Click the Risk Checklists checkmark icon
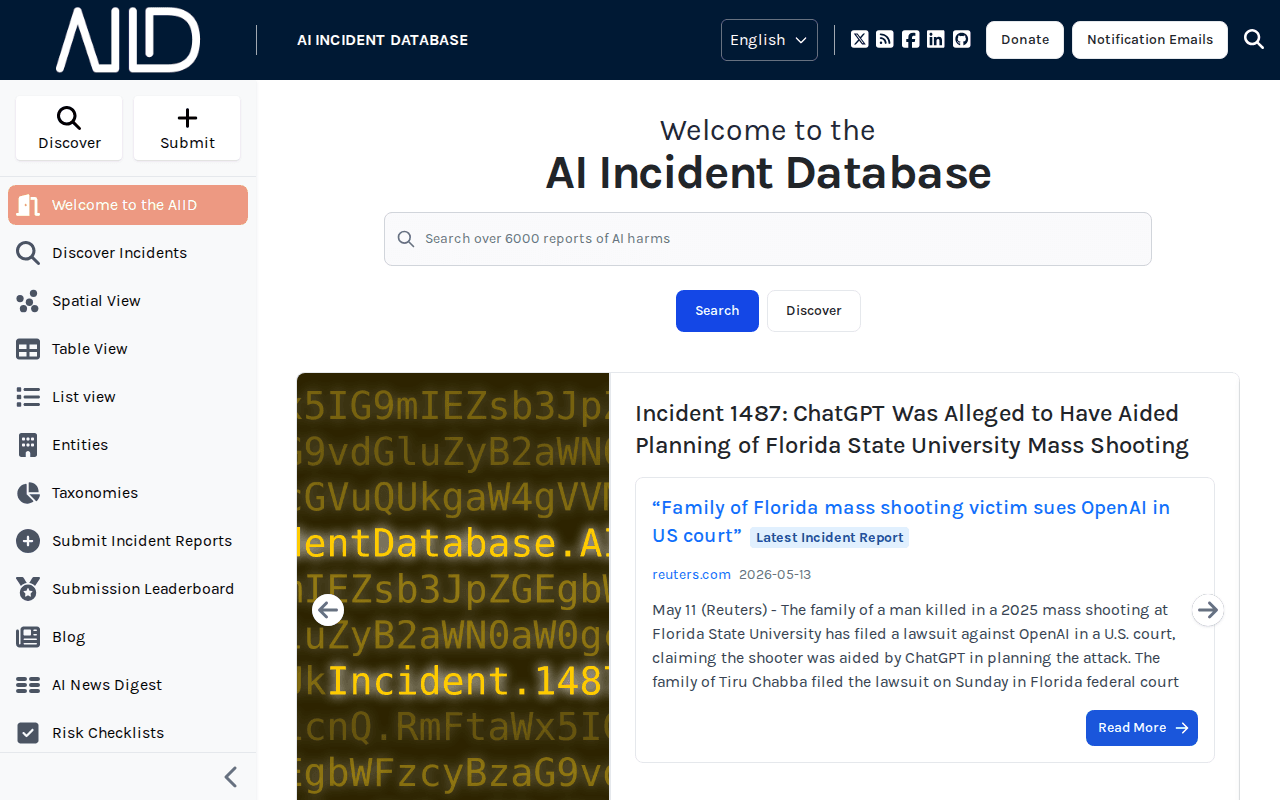Image resolution: width=1280 pixels, height=800 pixels. pyautogui.click(x=28, y=733)
